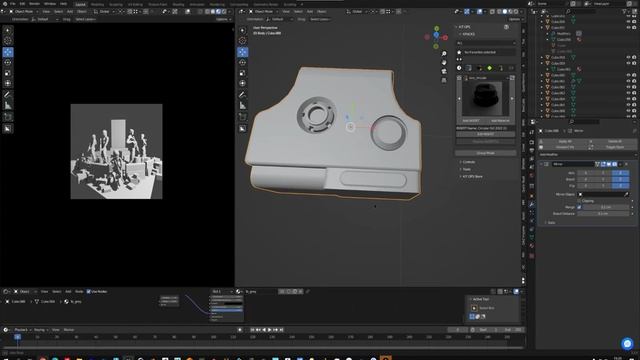Click the favorites star icon in KPACKS

click(459, 52)
